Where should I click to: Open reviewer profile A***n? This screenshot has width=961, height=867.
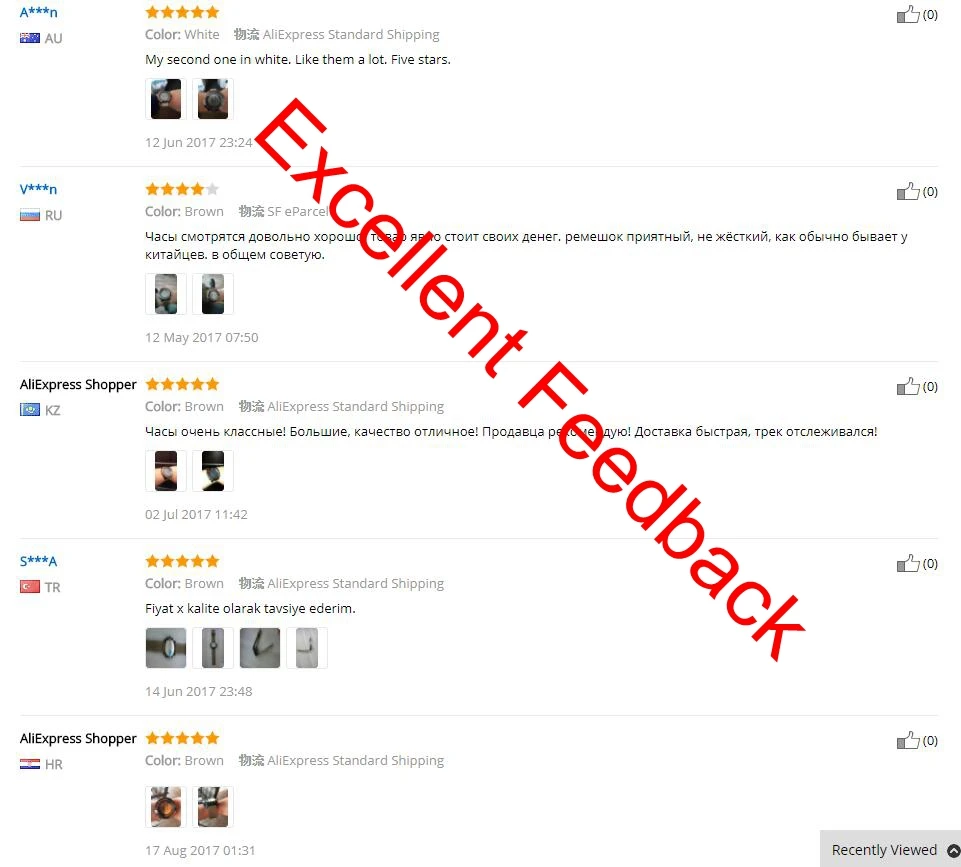(x=38, y=12)
